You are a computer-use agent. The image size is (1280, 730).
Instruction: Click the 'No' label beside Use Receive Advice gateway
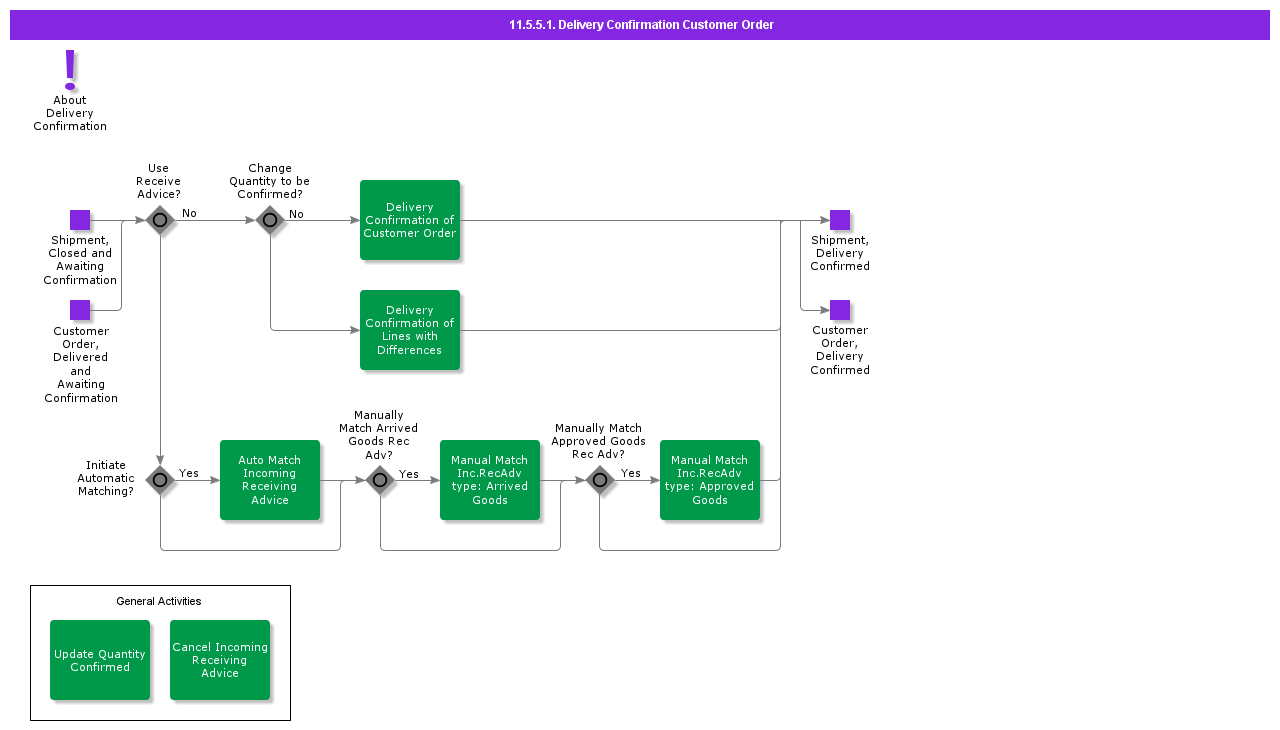pos(189,213)
